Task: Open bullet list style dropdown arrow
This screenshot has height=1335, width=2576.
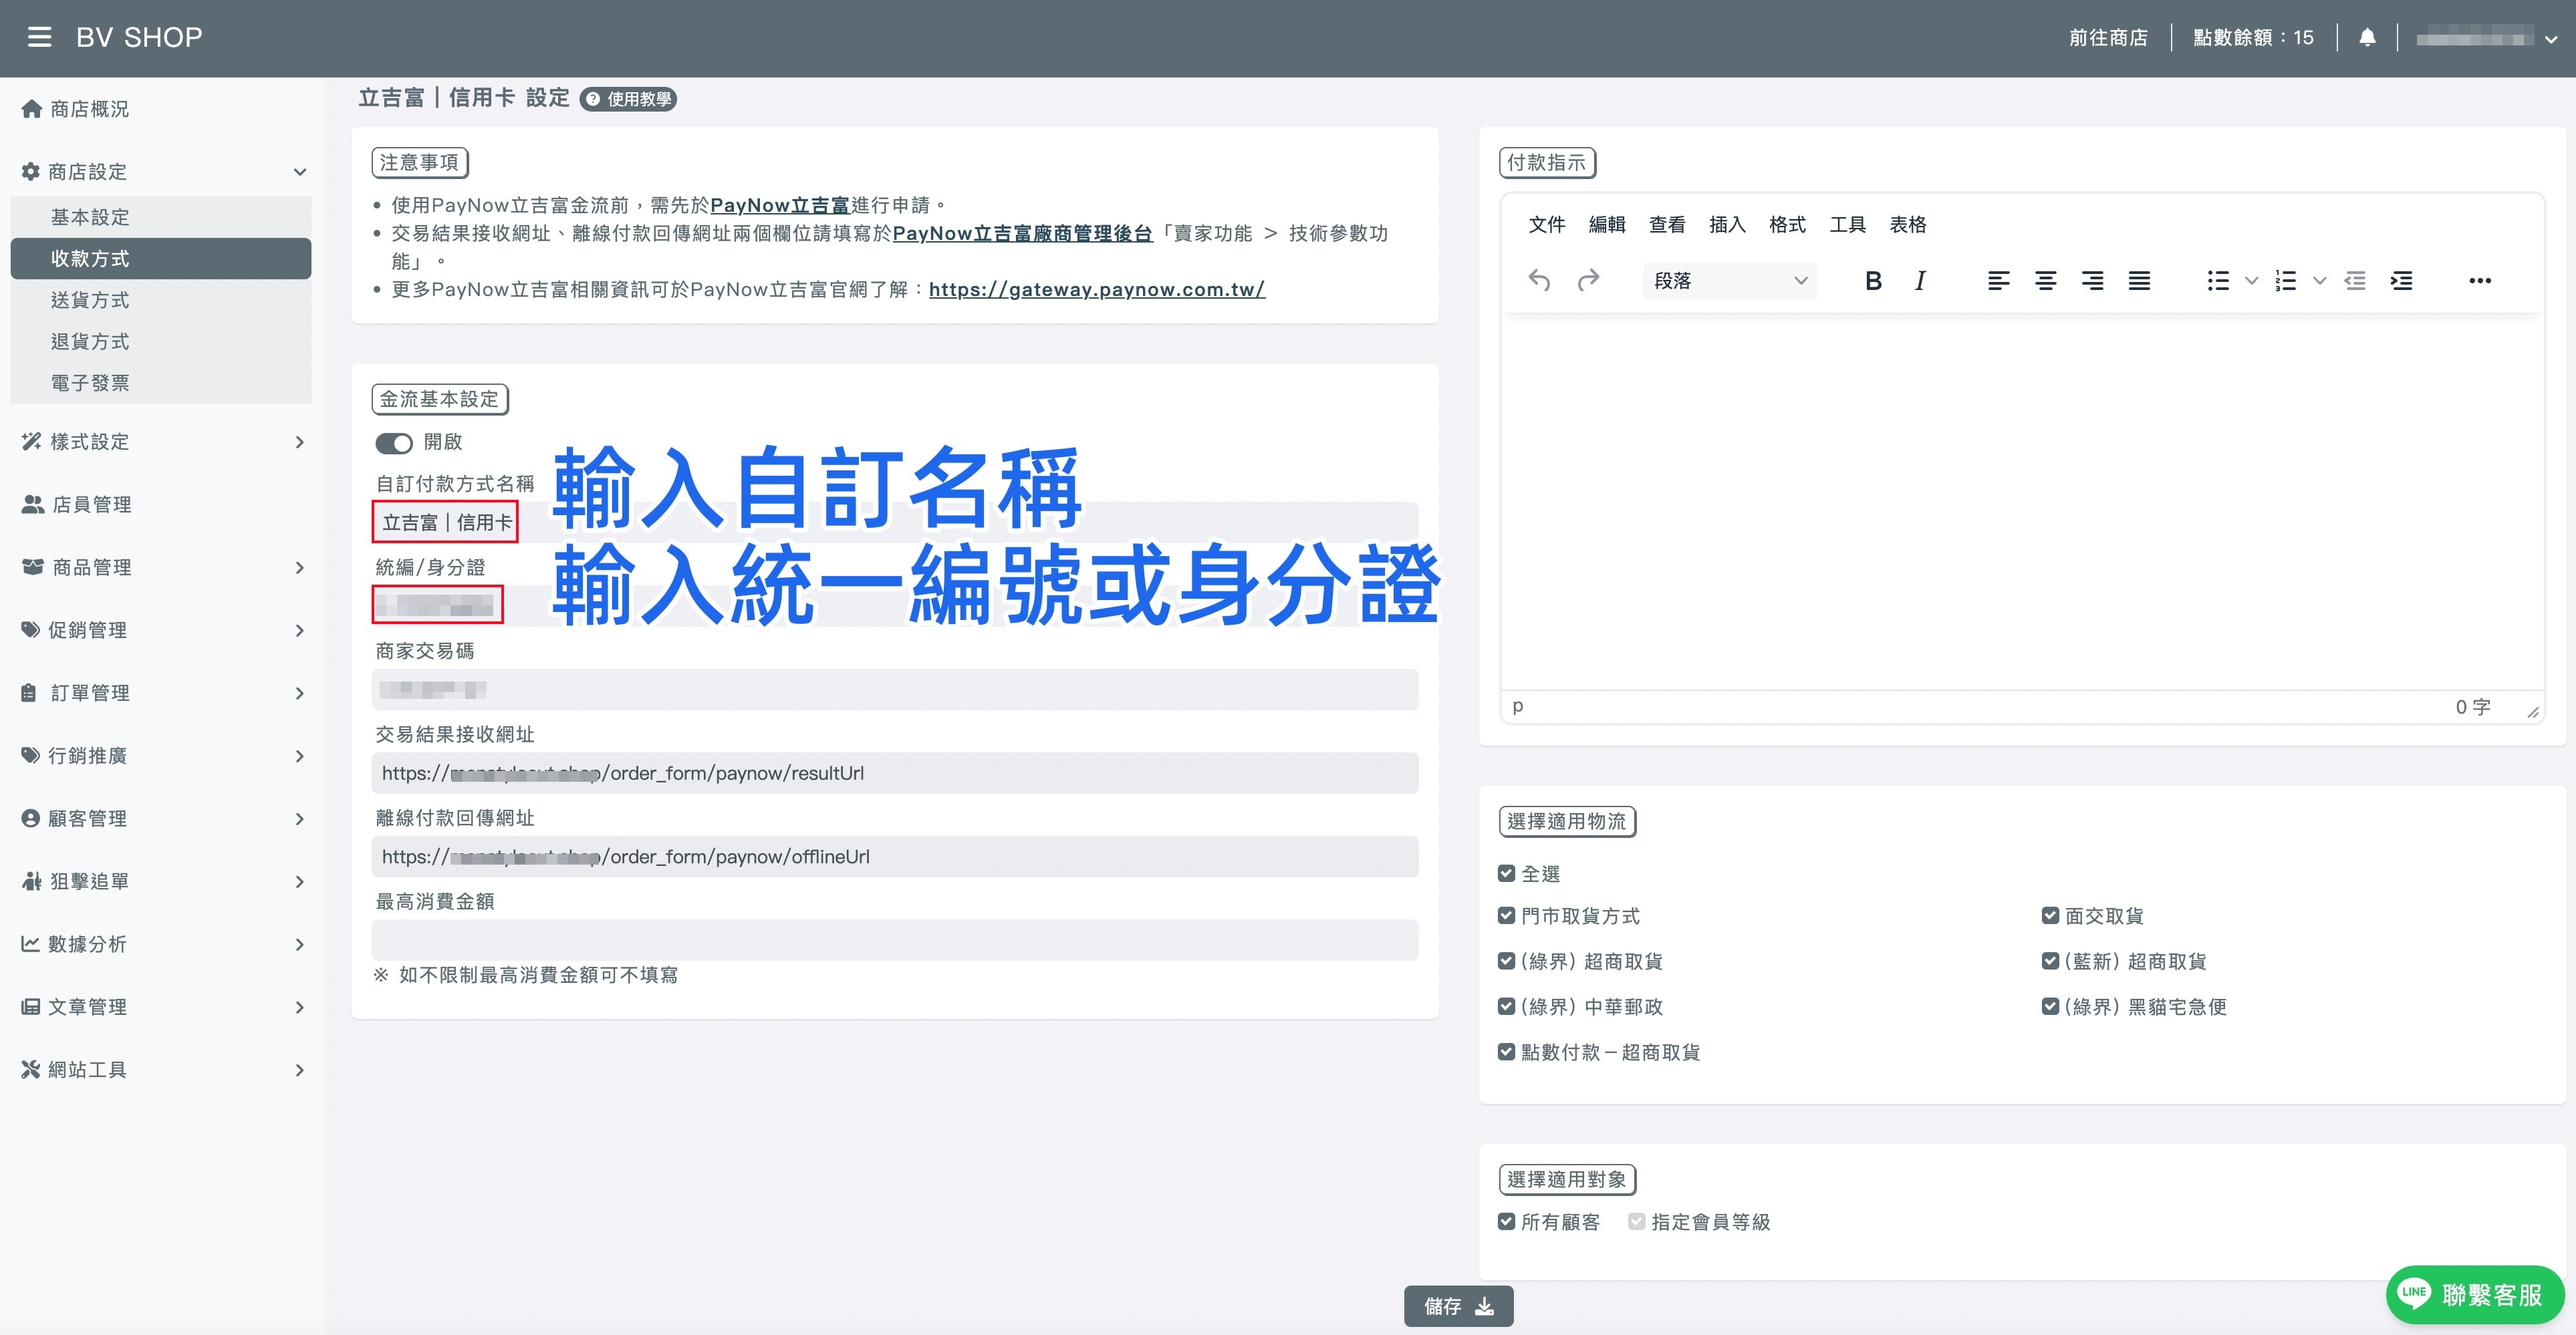Action: tap(2251, 281)
